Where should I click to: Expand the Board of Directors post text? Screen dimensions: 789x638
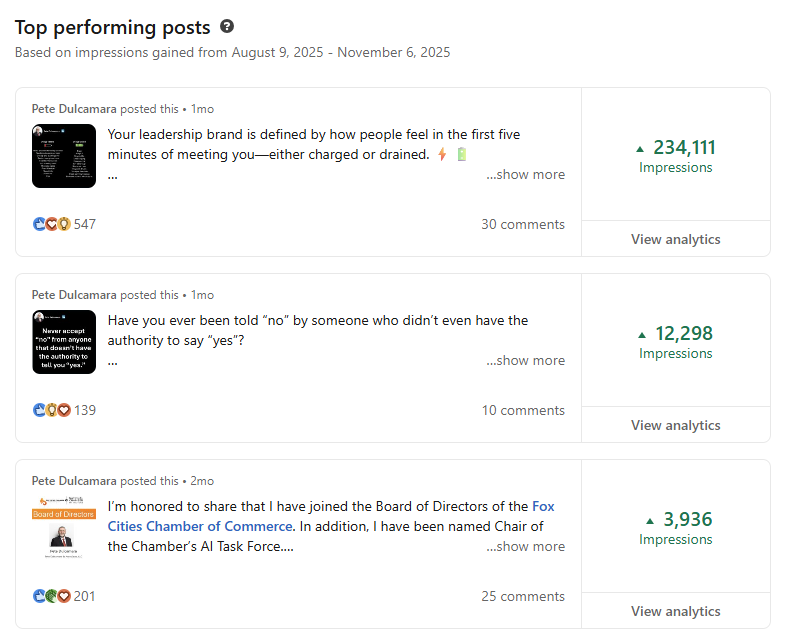(x=527, y=547)
